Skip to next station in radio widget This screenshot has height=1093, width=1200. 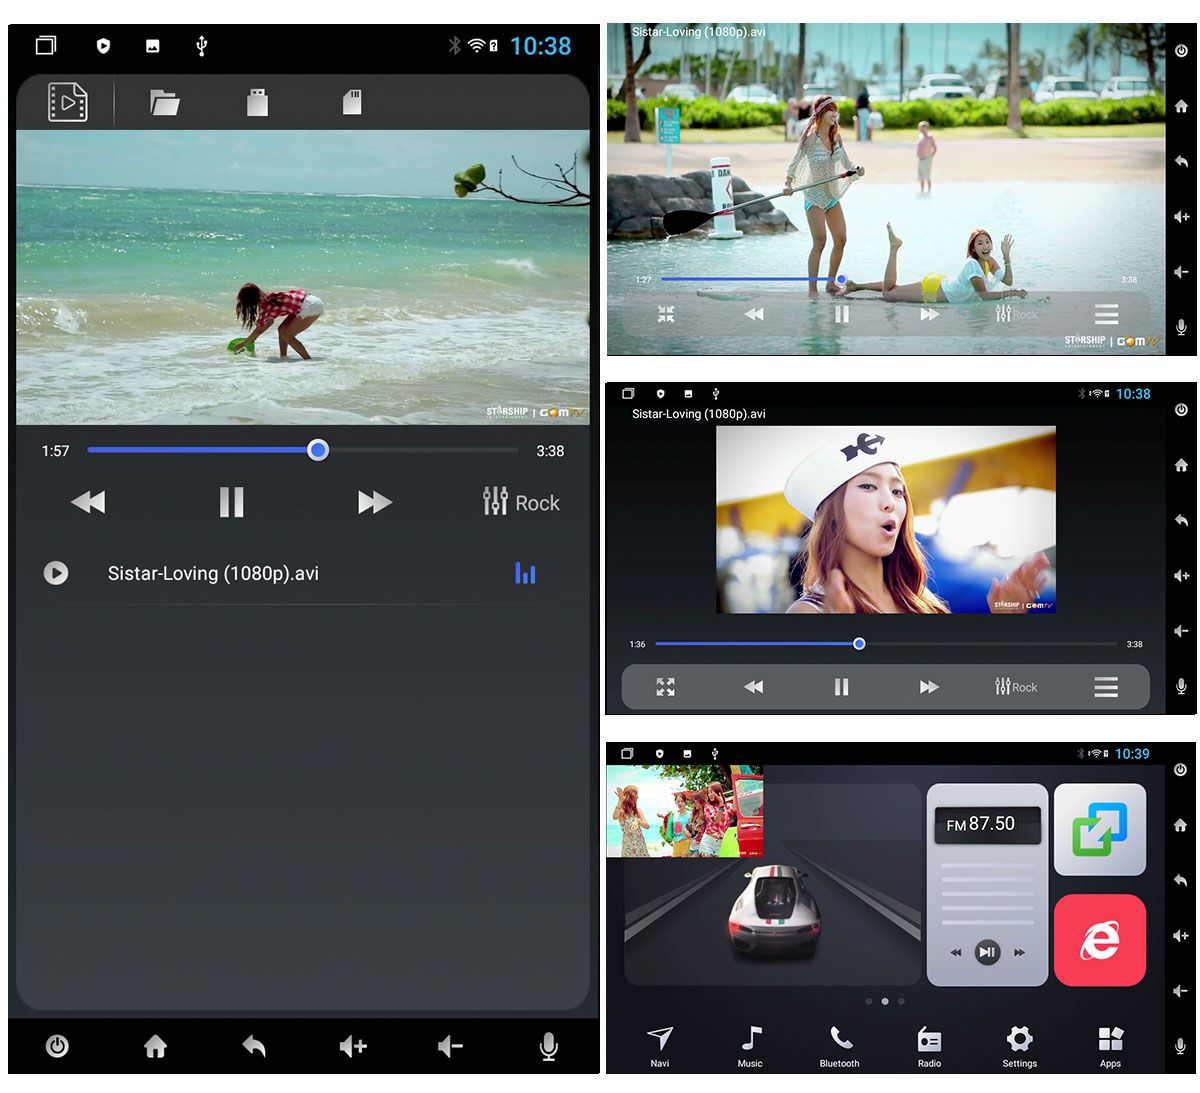pyautogui.click(x=1019, y=952)
